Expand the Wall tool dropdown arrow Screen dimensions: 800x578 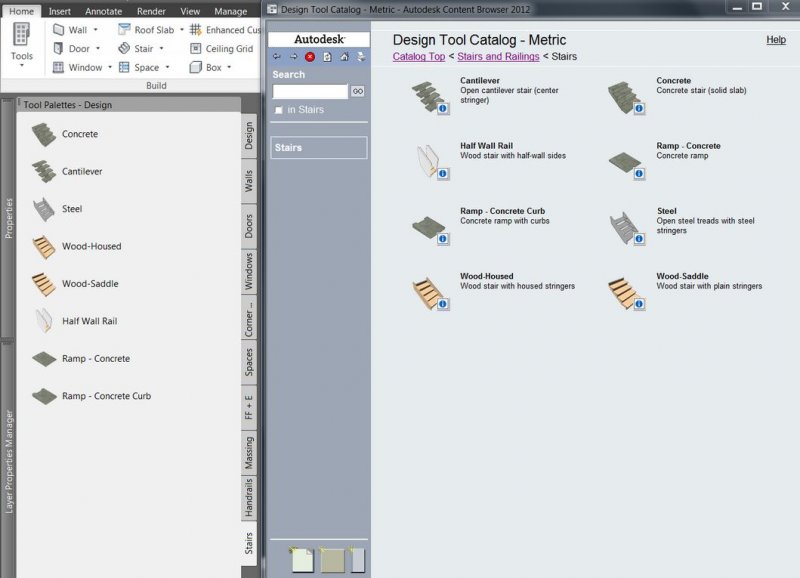pos(95,30)
